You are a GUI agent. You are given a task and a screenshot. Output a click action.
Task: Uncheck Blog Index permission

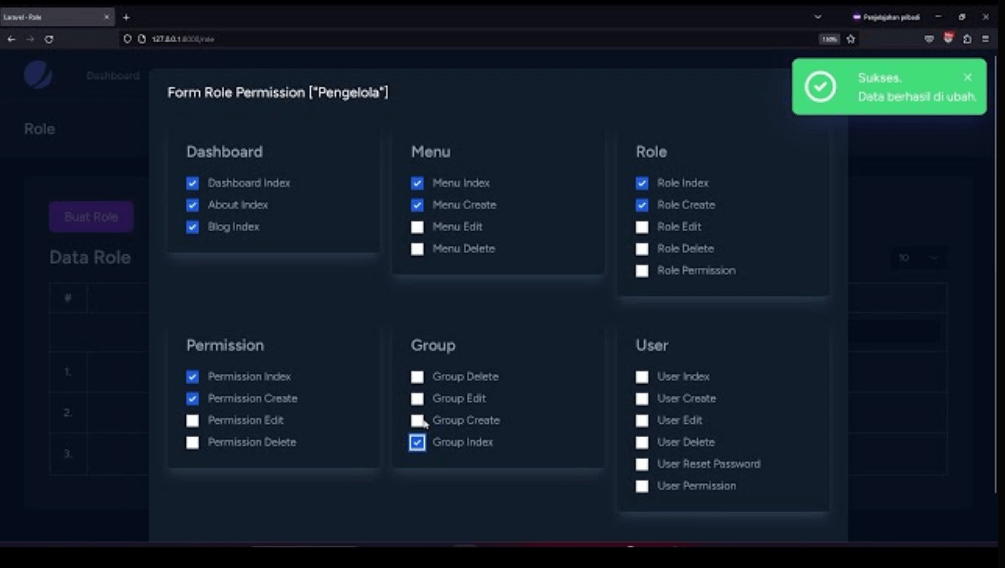click(x=192, y=227)
